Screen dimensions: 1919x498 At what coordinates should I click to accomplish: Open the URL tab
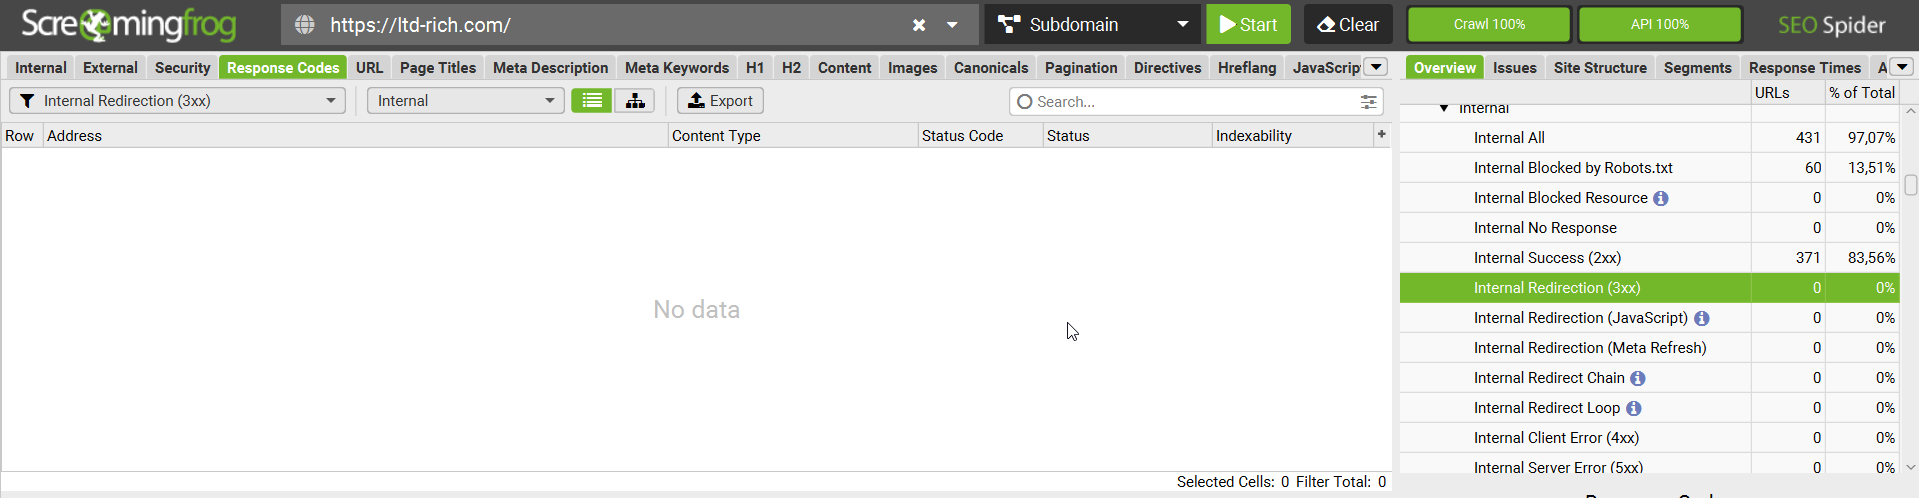coord(369,67)
